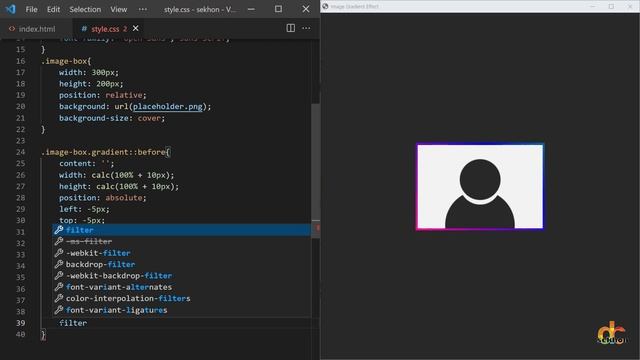This screenshot has width=640, height=360.
Task: Click the style.css hash file icon
Action: [x=84, y=29]
